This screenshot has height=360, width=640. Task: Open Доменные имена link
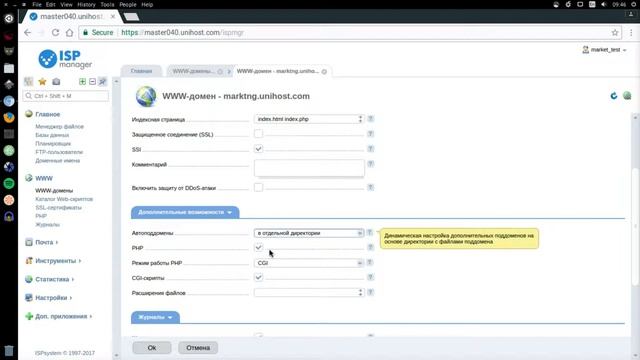click(58, 161)
